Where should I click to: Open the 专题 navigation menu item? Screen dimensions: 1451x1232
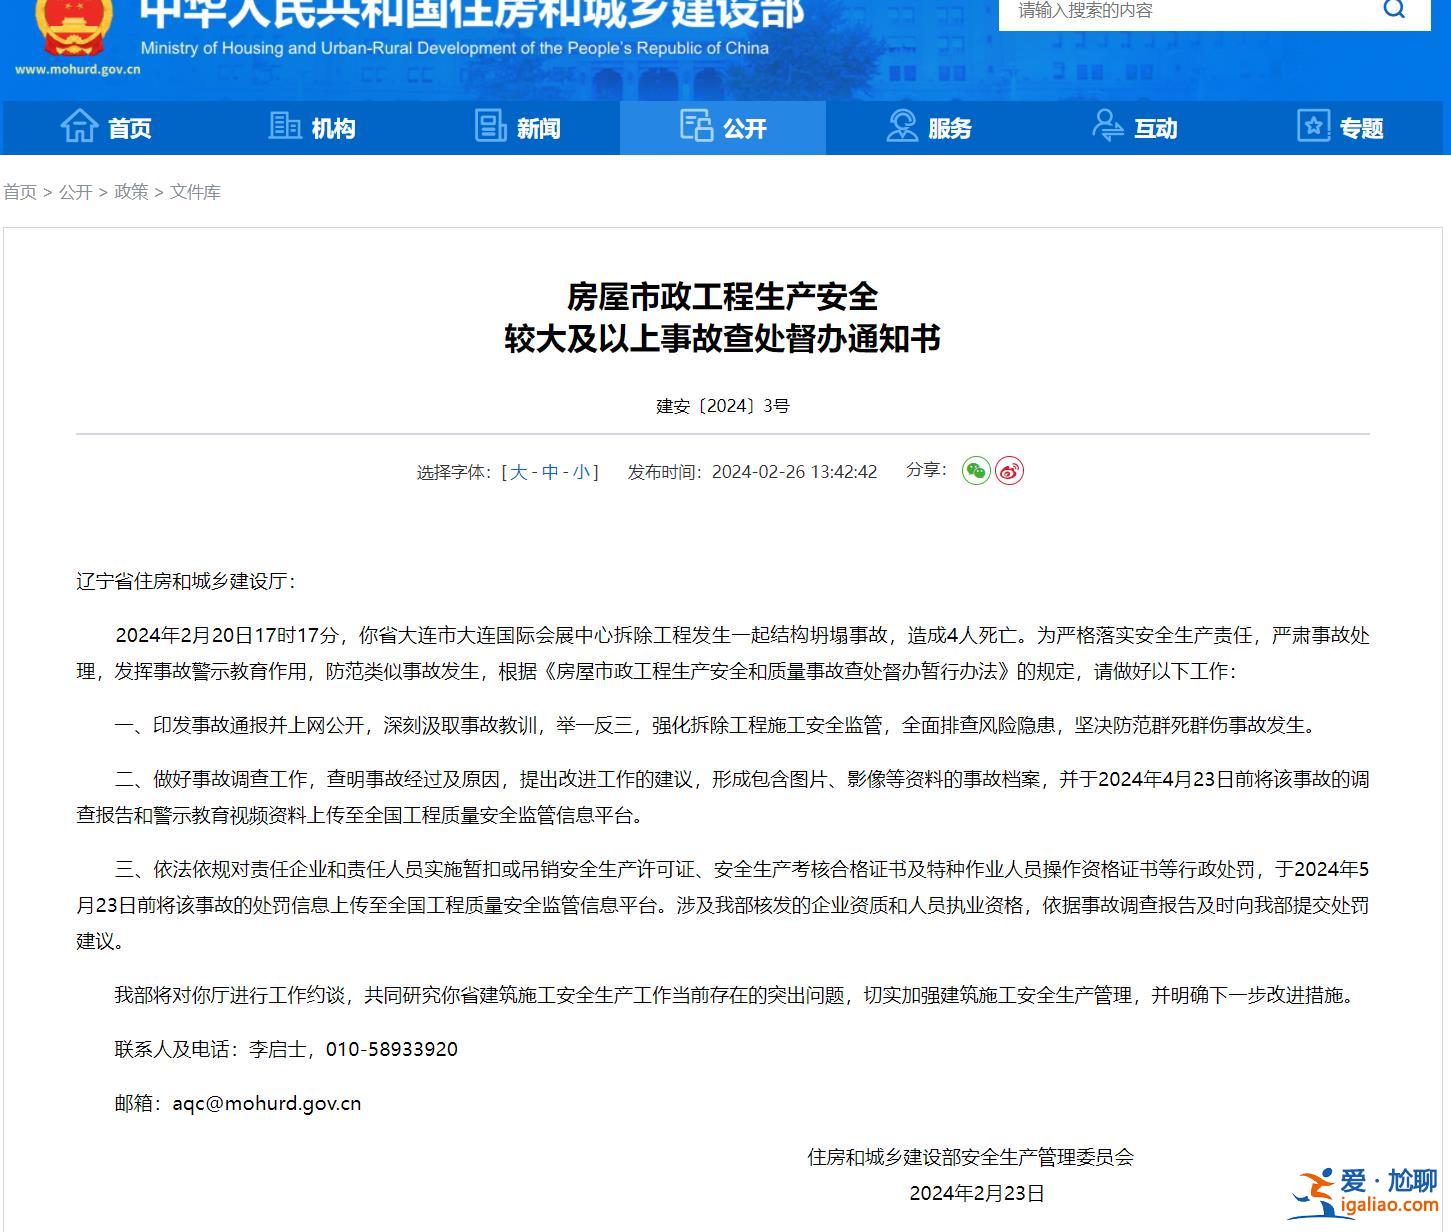[1340, 128]
